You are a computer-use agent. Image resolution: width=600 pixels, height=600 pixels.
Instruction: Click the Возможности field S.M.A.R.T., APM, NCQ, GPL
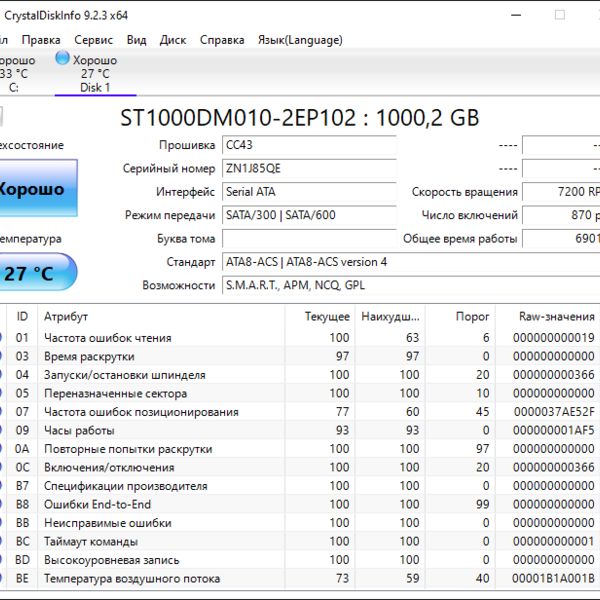(x=411, y=285)
